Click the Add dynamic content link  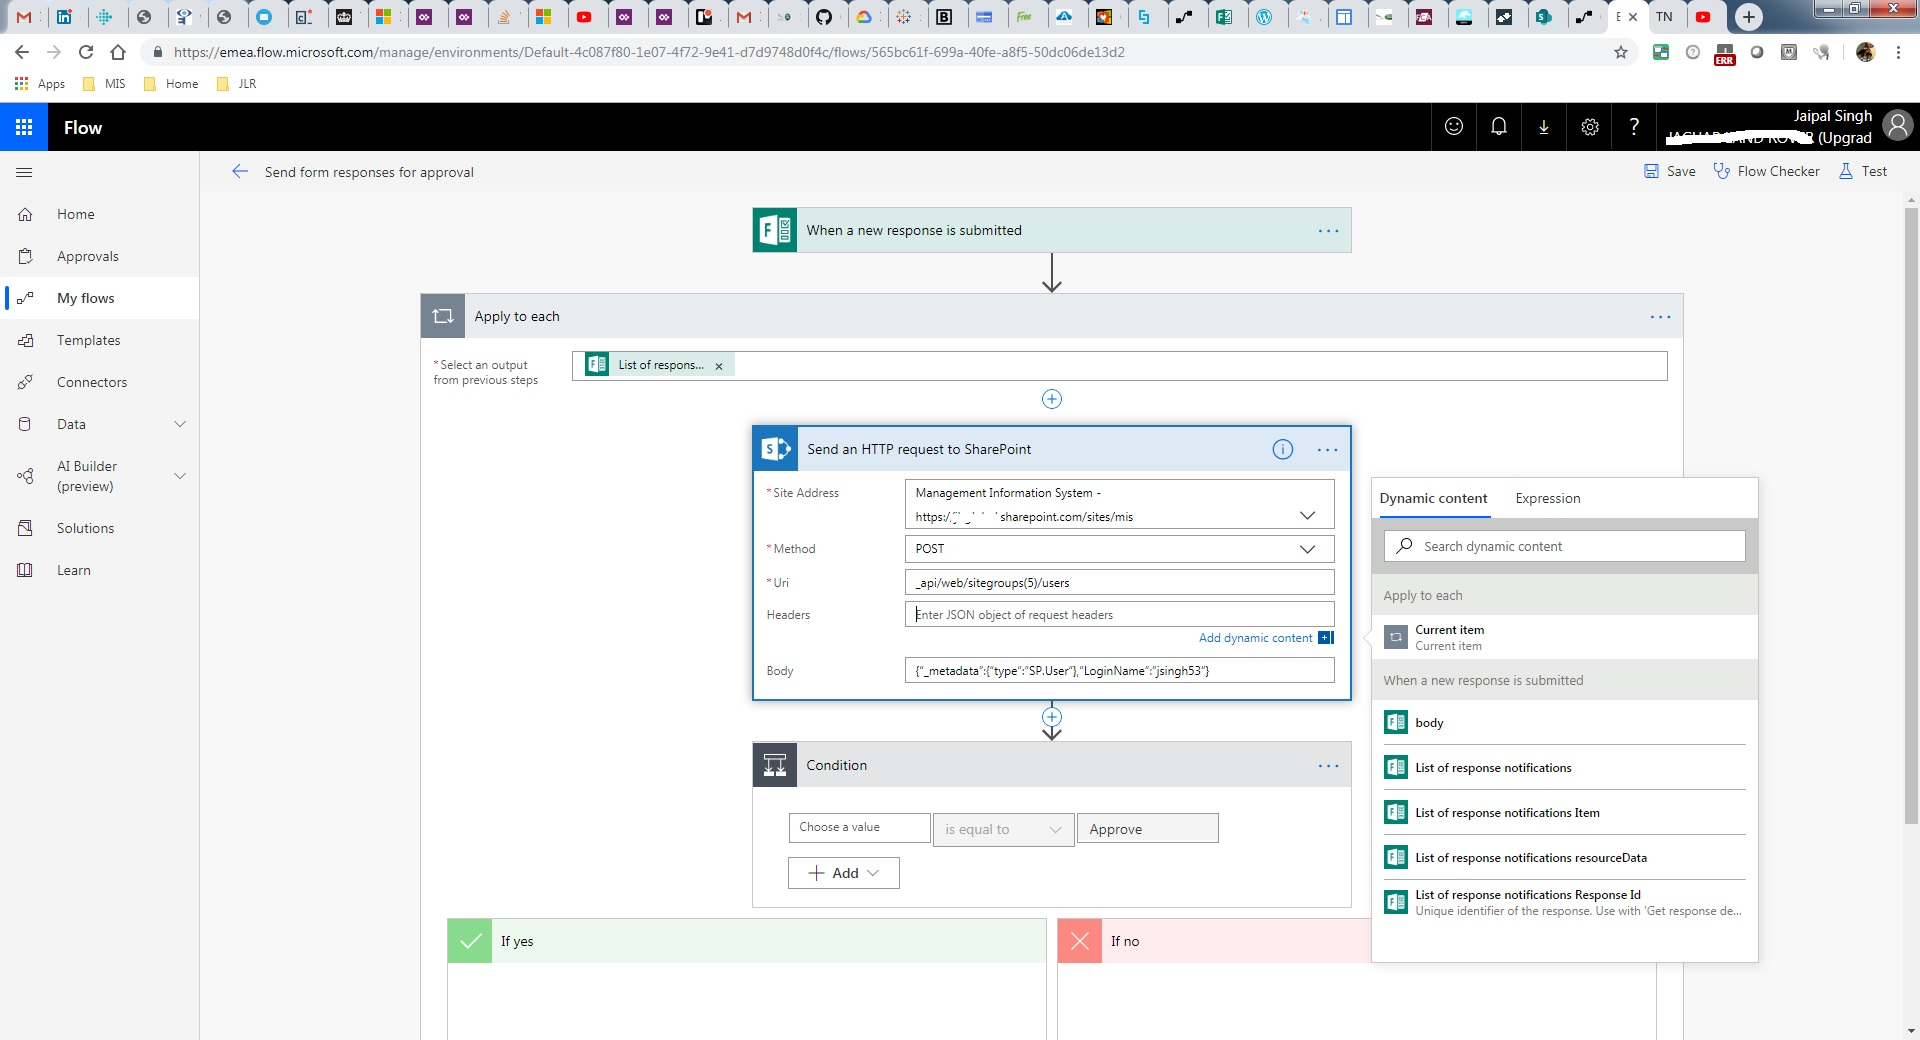1256,638
